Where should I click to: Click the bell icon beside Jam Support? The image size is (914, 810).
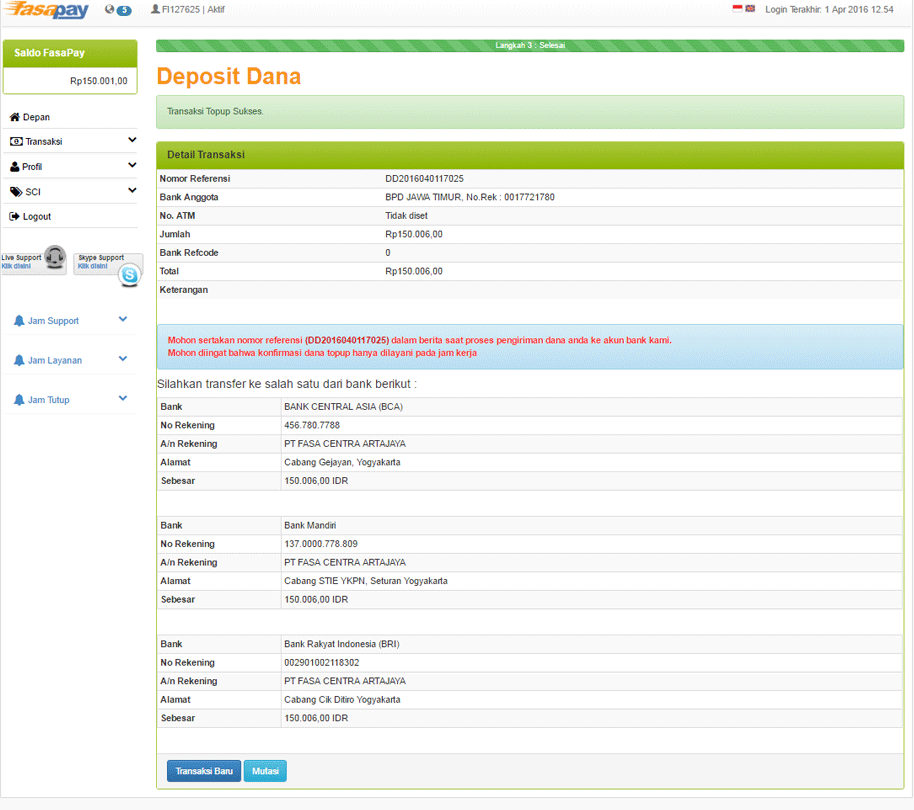(x=19, y=321)
